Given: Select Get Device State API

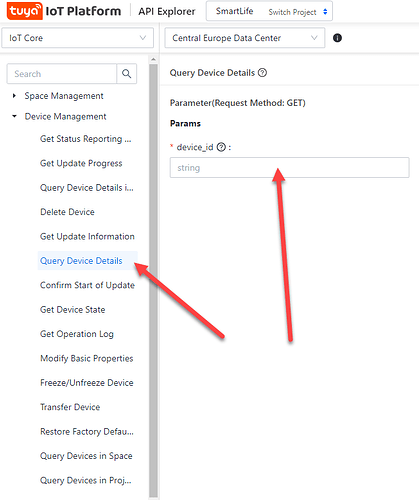Looking at the screenshot, I should coord(73,310).
